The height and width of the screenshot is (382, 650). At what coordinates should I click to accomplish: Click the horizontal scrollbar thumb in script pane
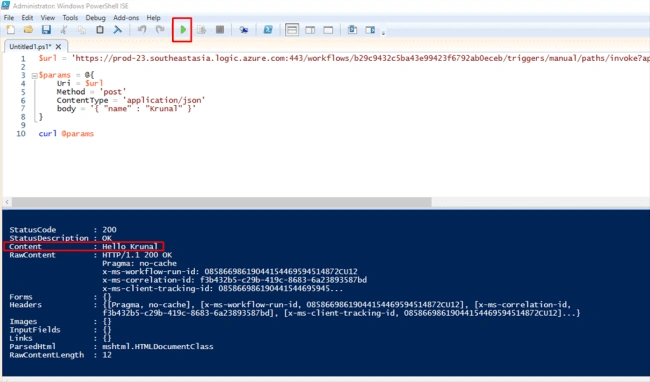pyautogui.click(x=221, y=202)
